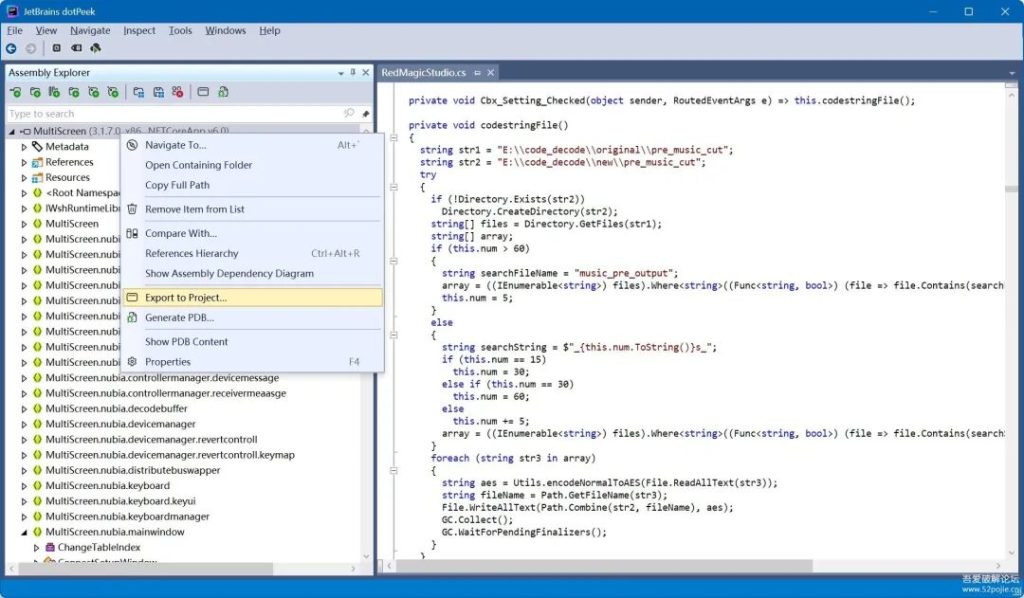Screen dimensions: 1024x598
Task: Open the Inspect menu
Action: coord(139,31)
